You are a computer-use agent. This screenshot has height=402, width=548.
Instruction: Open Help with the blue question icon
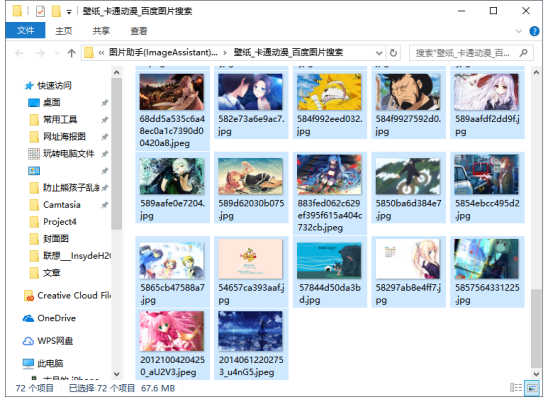tap(534, 31)
